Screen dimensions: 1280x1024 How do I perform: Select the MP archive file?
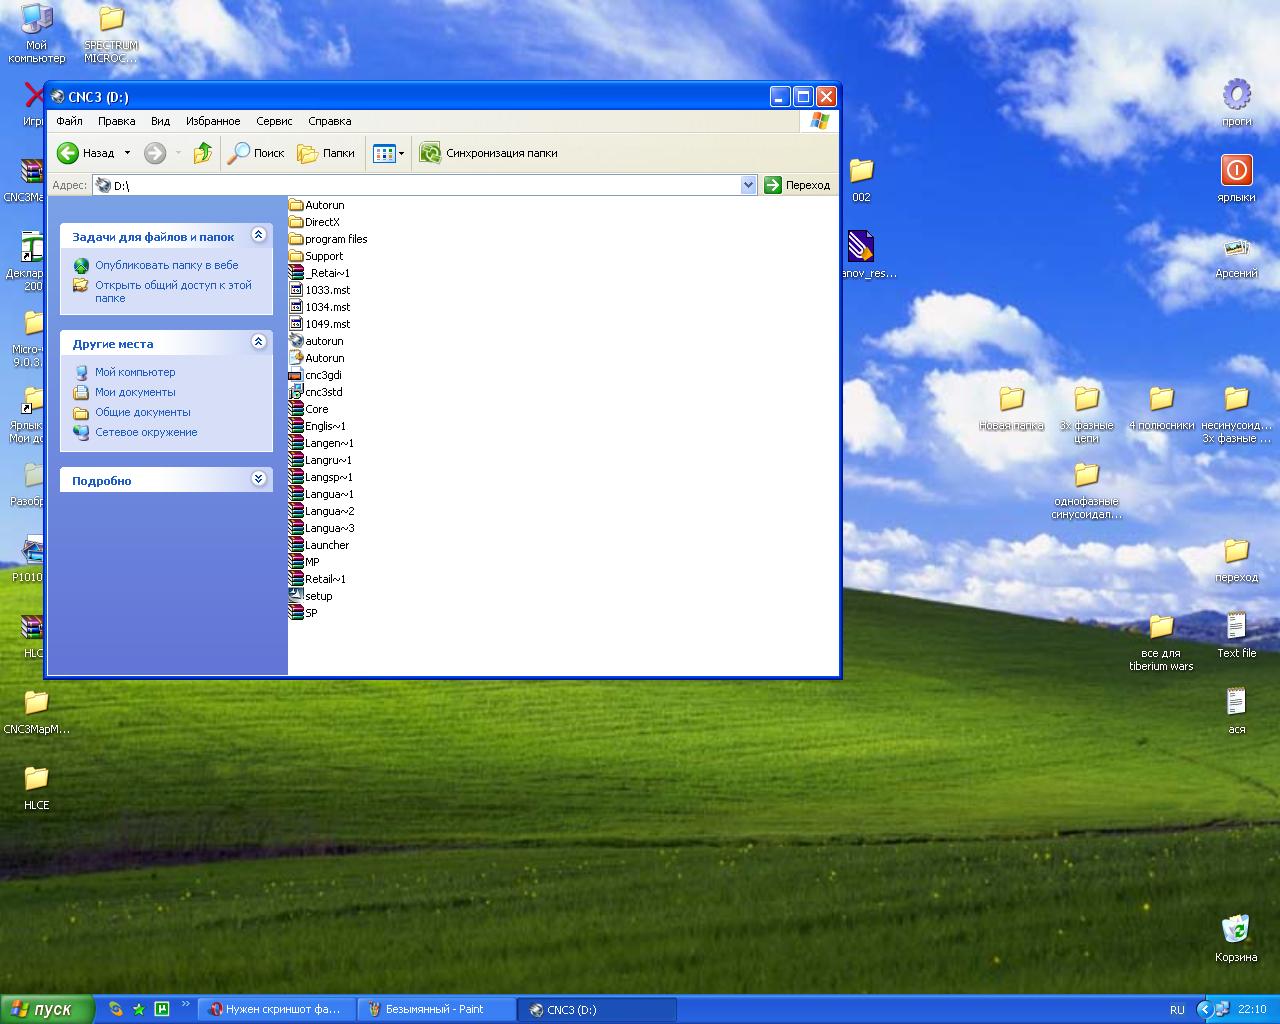pos(304,562)
